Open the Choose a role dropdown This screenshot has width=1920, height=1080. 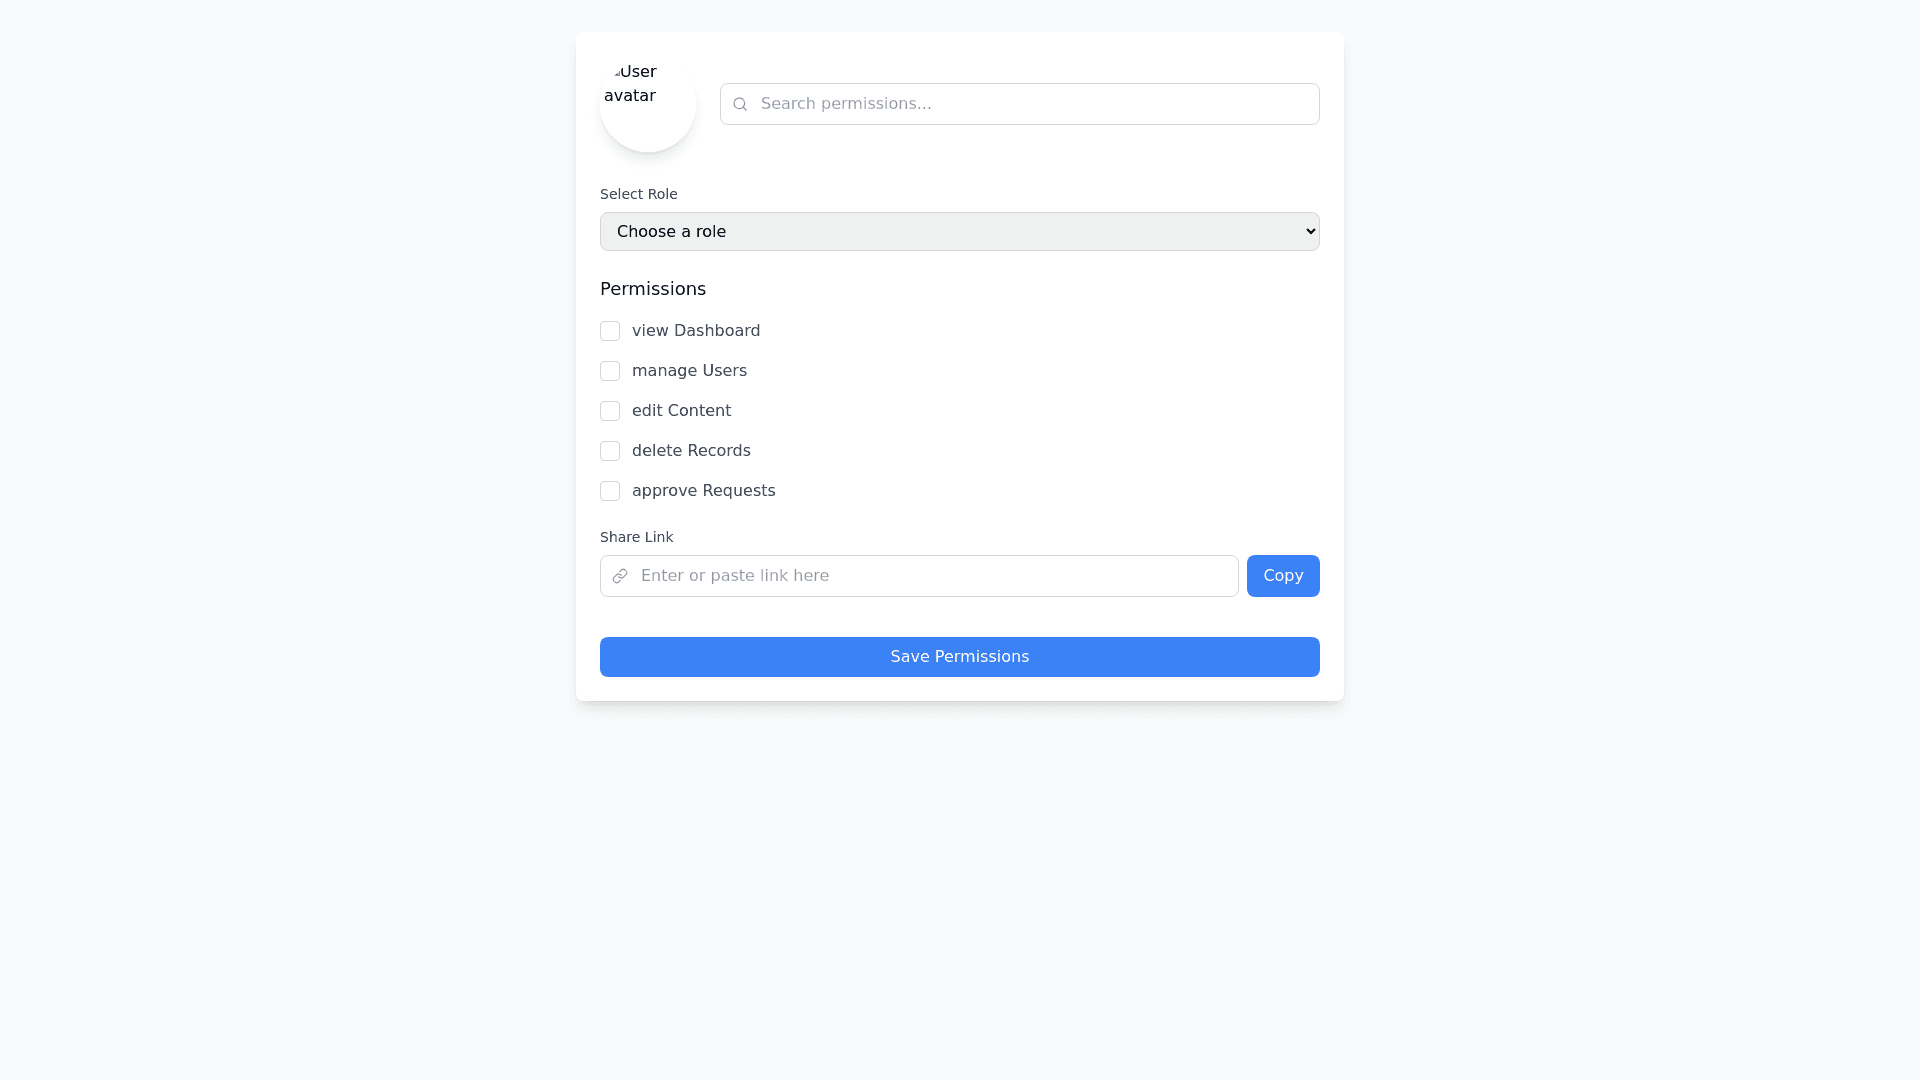point(960,232)
